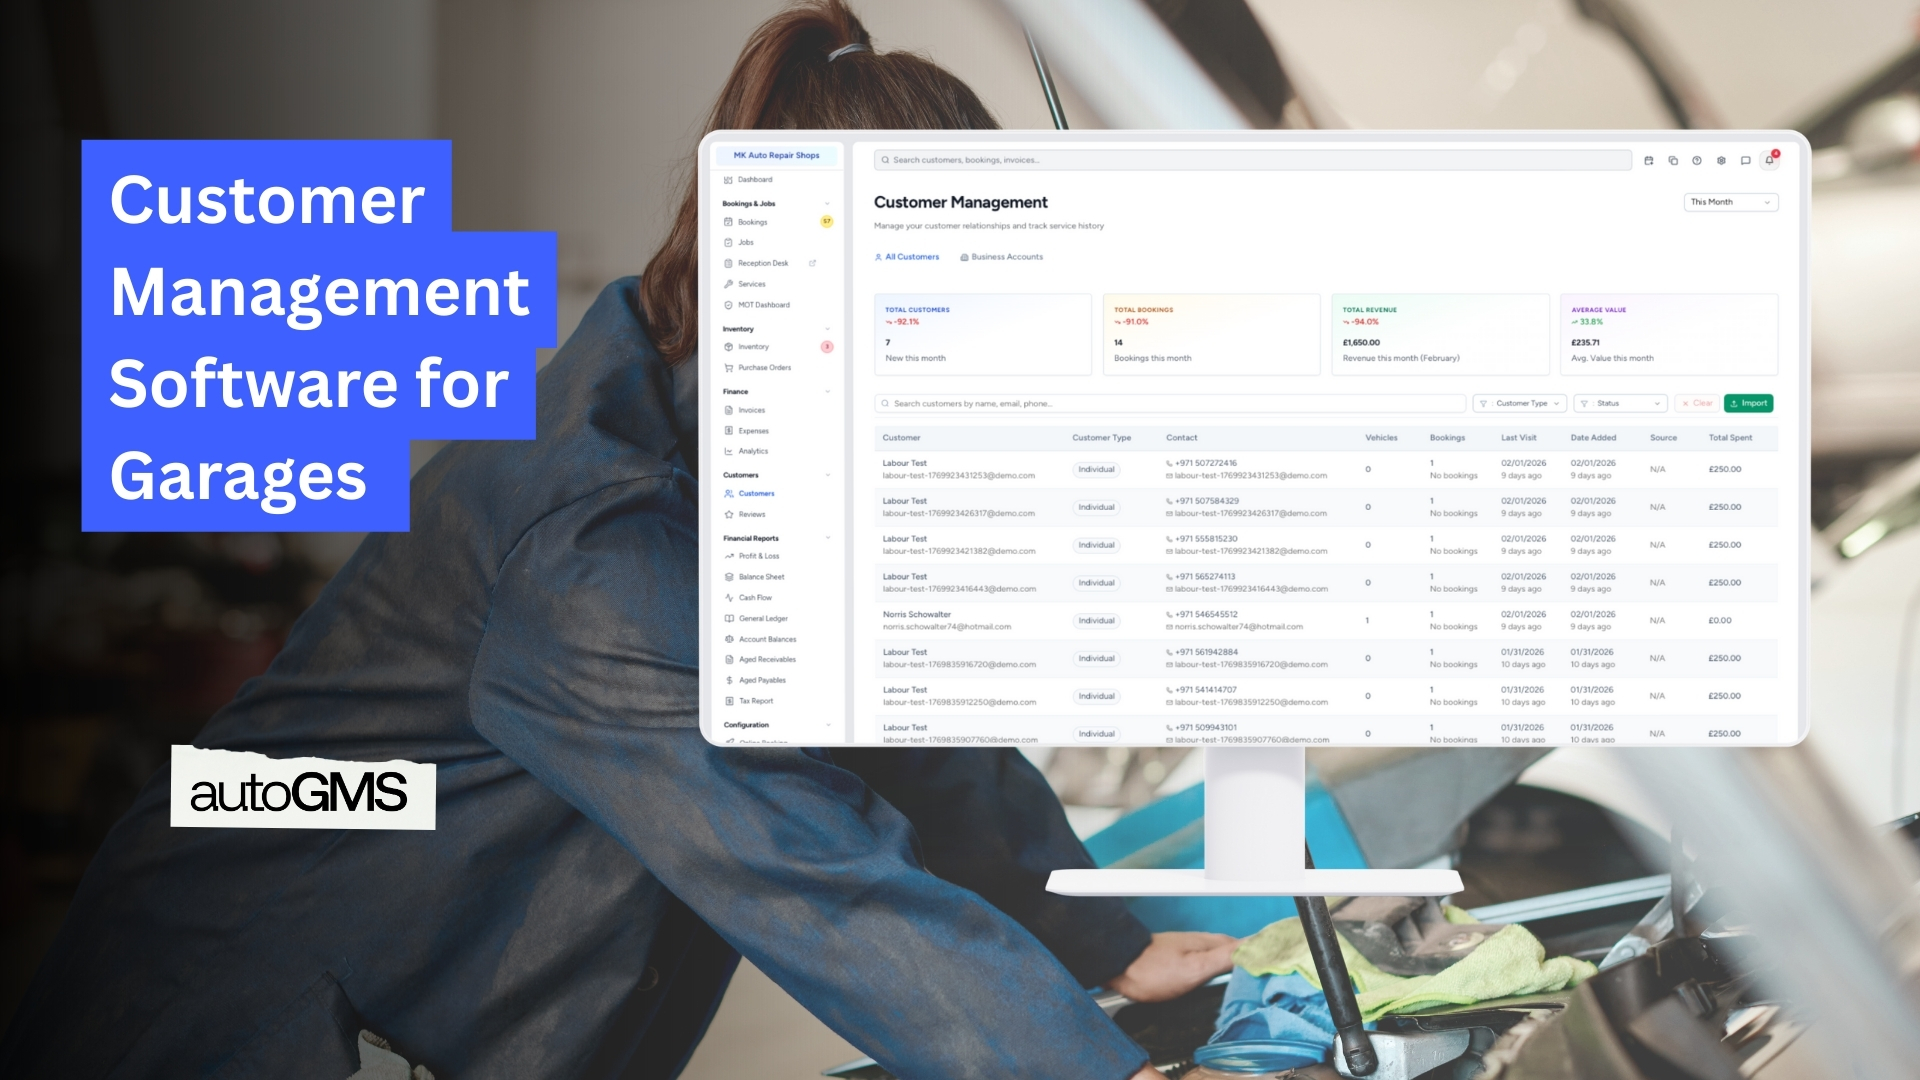Image resolution: width=1920 pixels, height=1080 pixels.
Task: Open the help question-mark icon
Action: click(1697, 160)
